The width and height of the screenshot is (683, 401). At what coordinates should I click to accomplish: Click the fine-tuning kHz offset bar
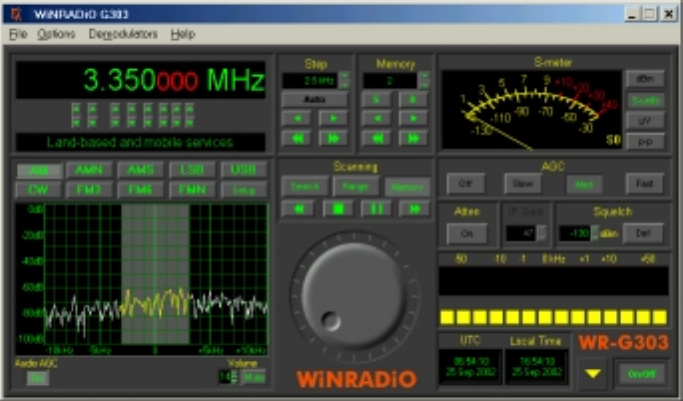[554, 281]
